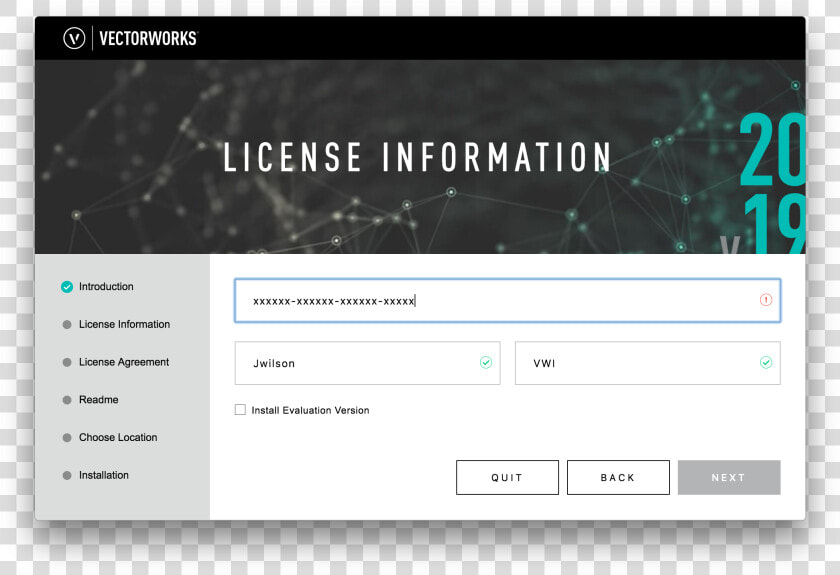Click the green checkmark in Jwilson field
Image resolution: width=840 pixels, height=575 pixels.
pyautogui.click(x=486, y=363)
